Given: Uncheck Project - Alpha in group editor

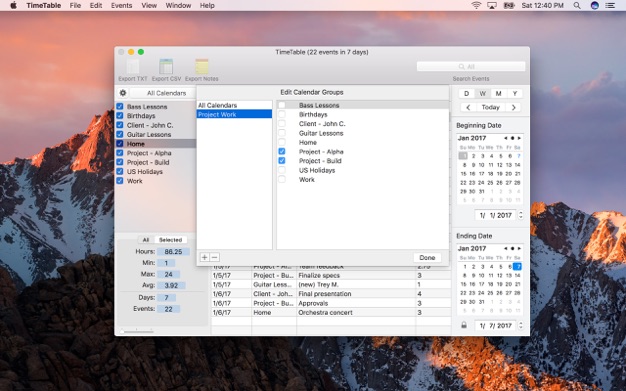Looking at the screenshot, I should (x=282, y=151).
